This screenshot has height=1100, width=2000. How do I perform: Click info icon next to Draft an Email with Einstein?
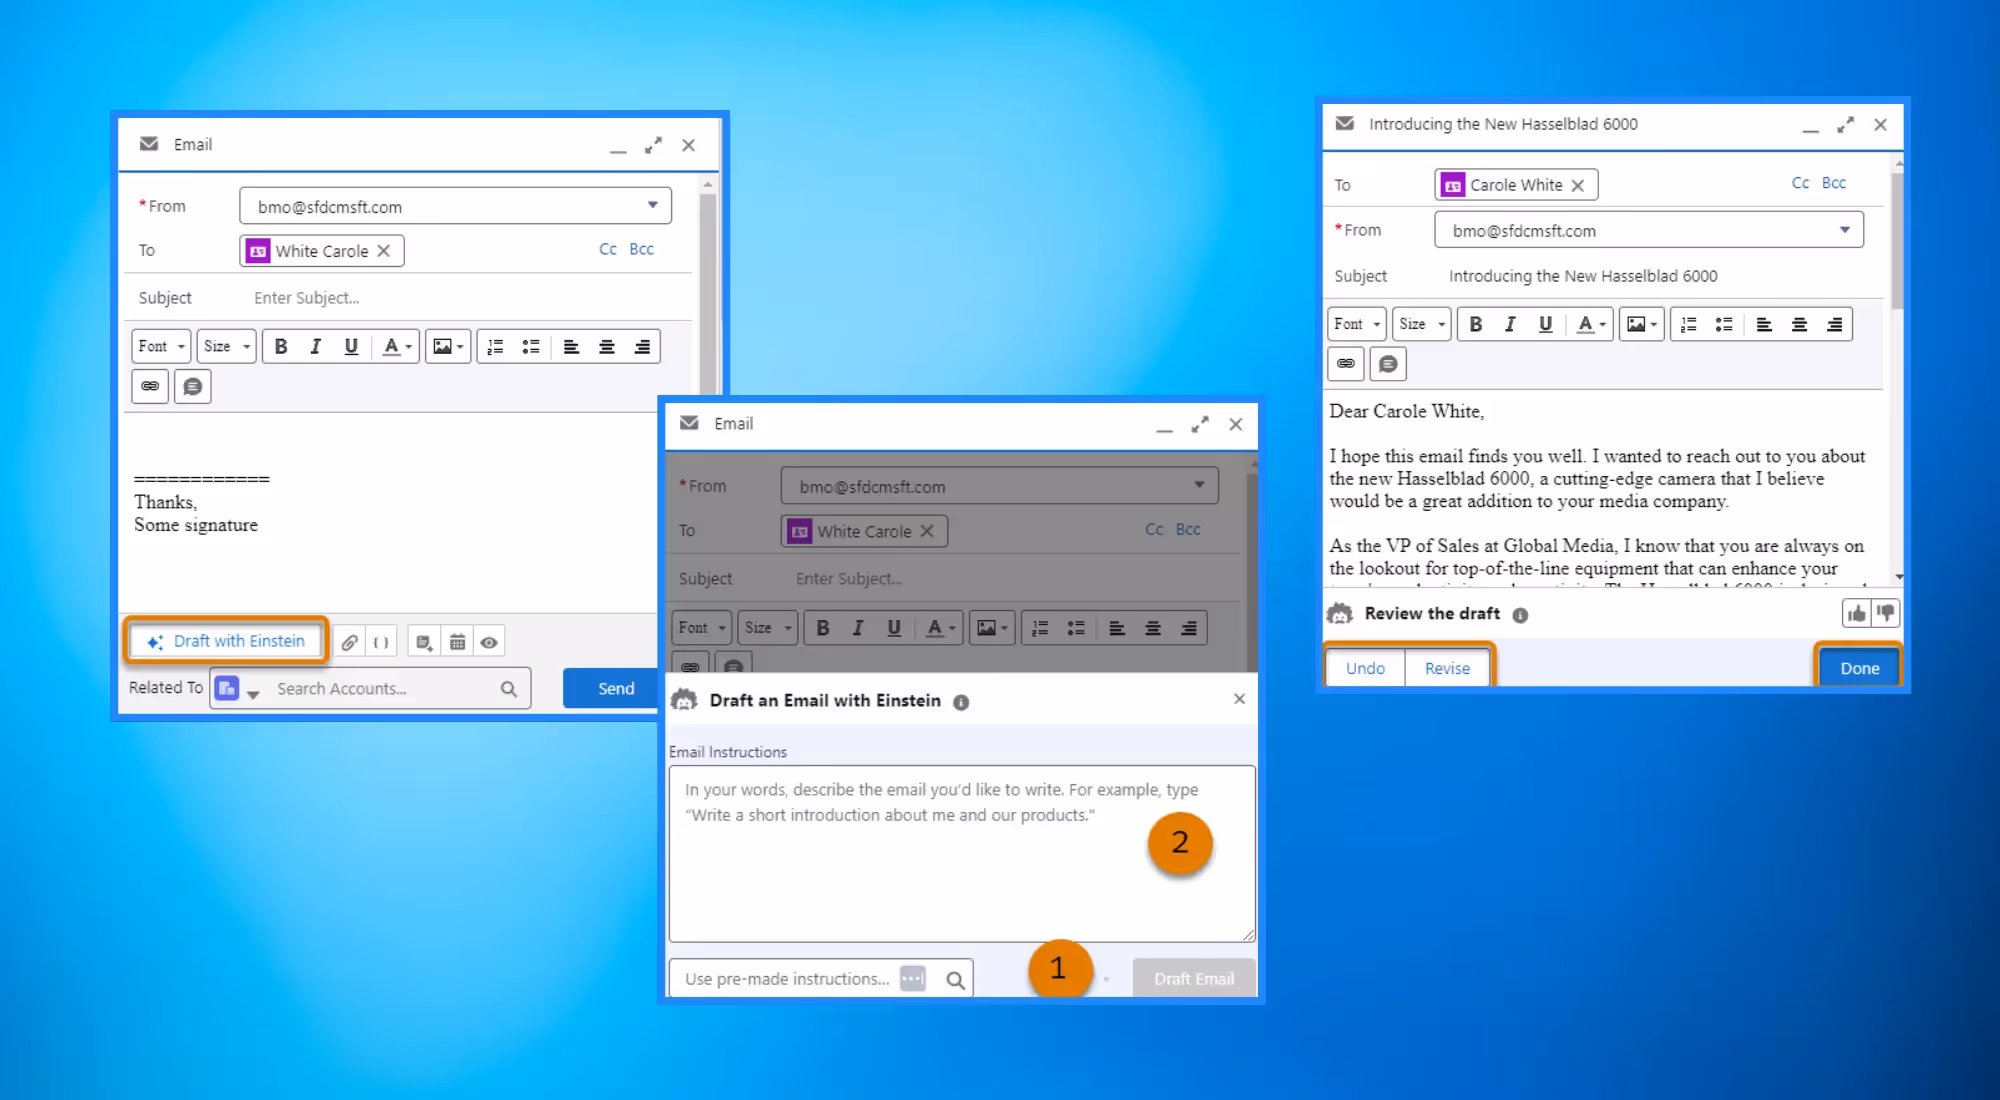(961, 702)
